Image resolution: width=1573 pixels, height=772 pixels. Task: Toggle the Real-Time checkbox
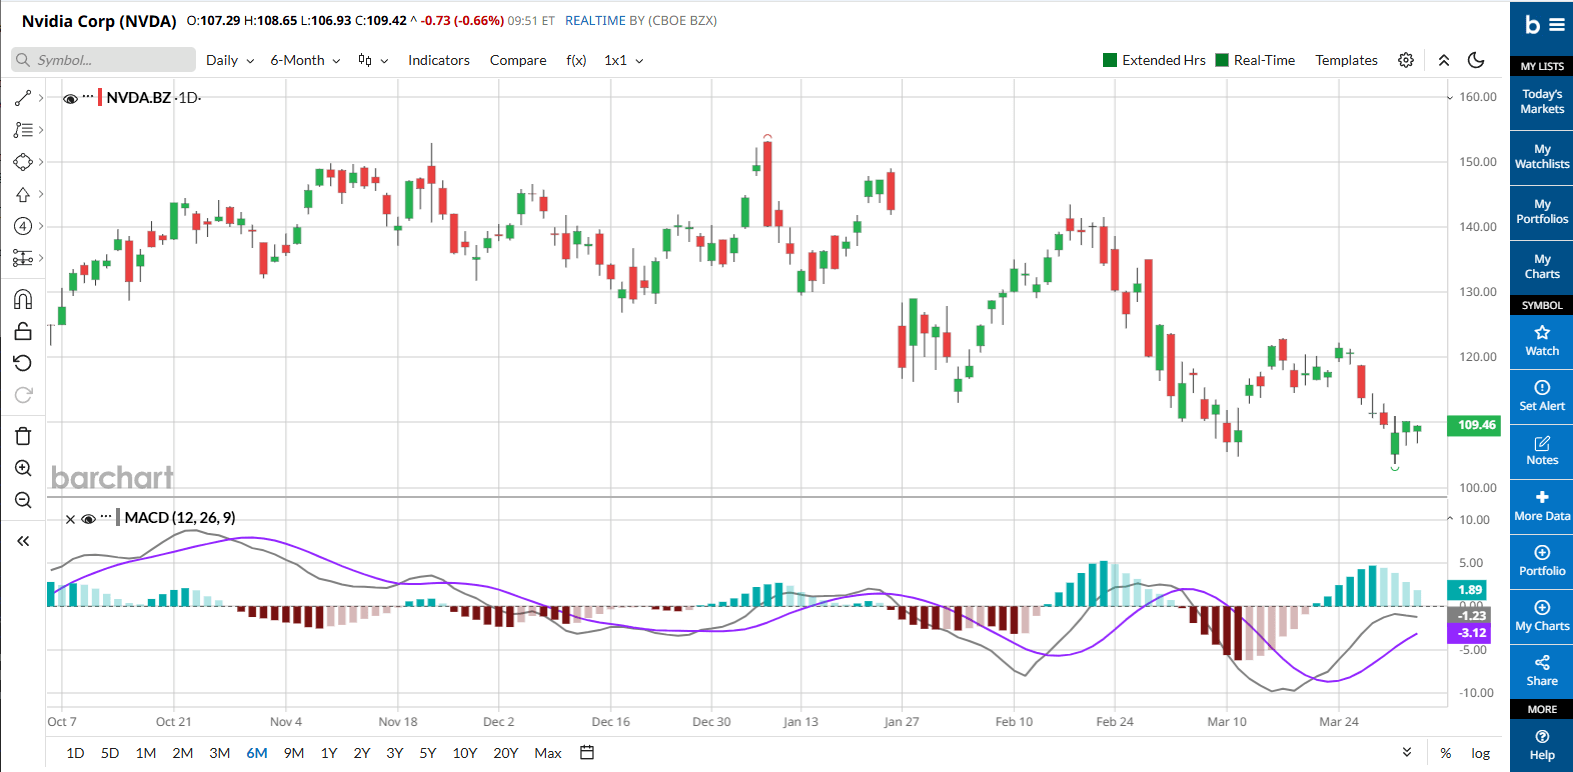(1222, 60)
